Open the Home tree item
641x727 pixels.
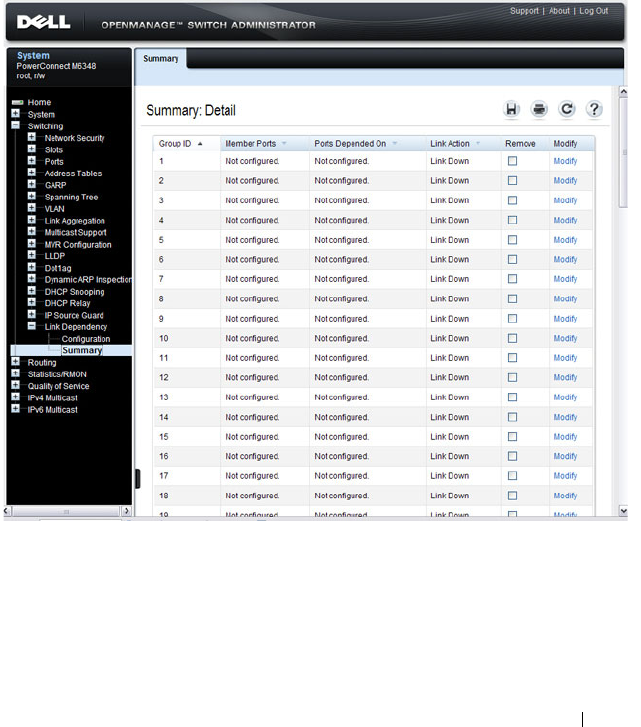[x=39, y=102]
